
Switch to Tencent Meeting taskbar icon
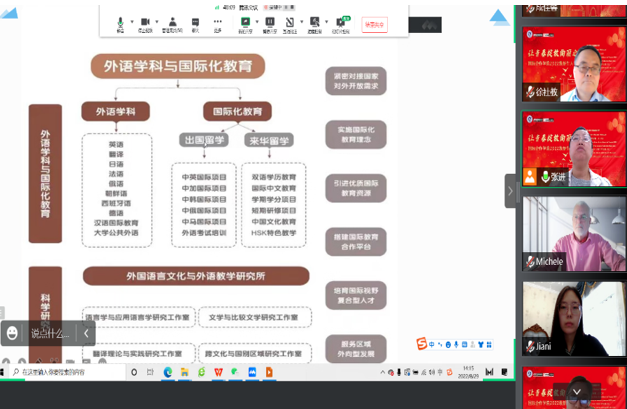click(252, 372)
